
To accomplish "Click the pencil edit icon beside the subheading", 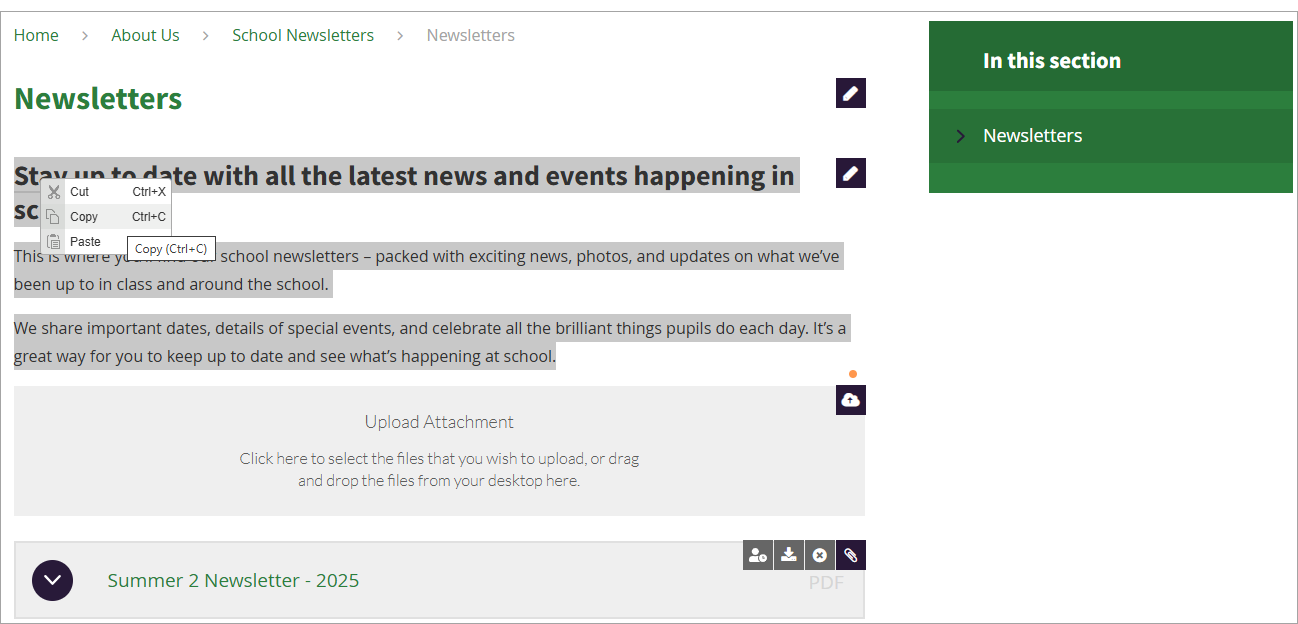I will tap(850, 173).
